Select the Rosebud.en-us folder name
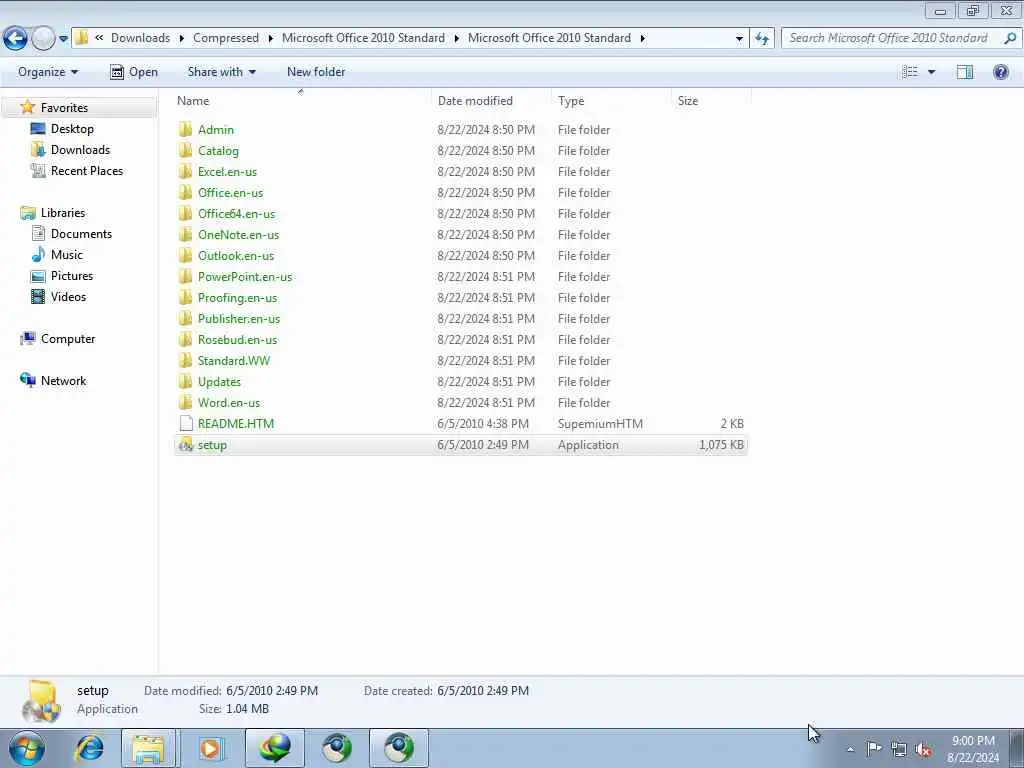Viewport: 1024px width, 768px height. (237, 339)
